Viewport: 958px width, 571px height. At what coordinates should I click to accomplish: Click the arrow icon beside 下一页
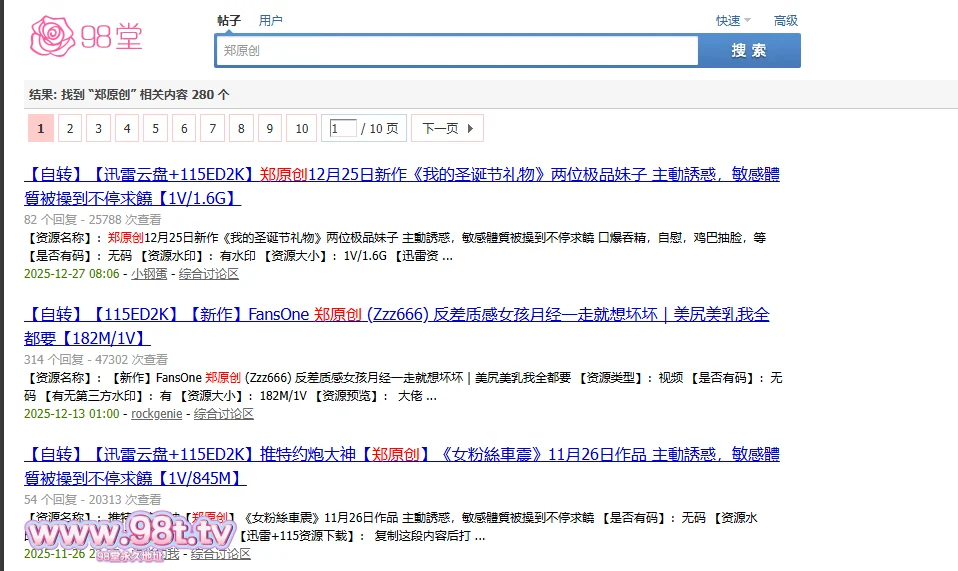pyautogui.click(x=471, y=128)
